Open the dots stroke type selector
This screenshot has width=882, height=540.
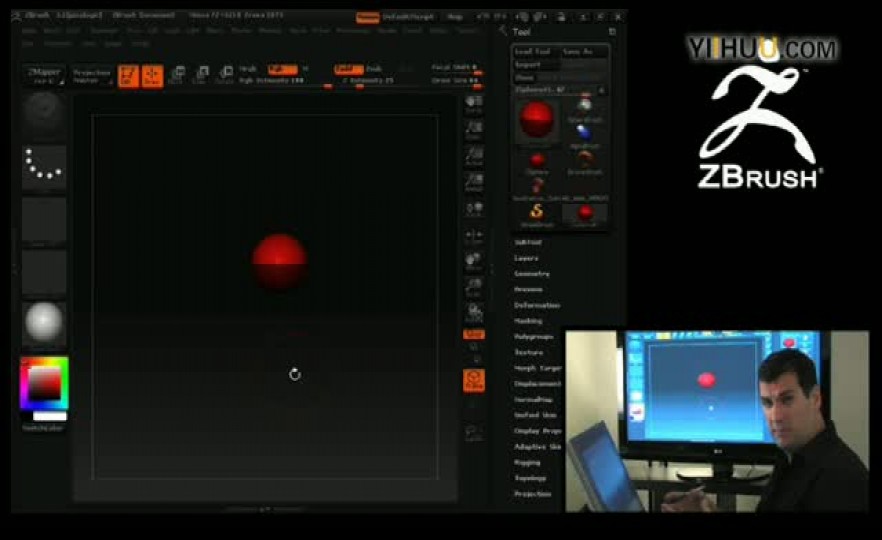[x=44, y=166]
